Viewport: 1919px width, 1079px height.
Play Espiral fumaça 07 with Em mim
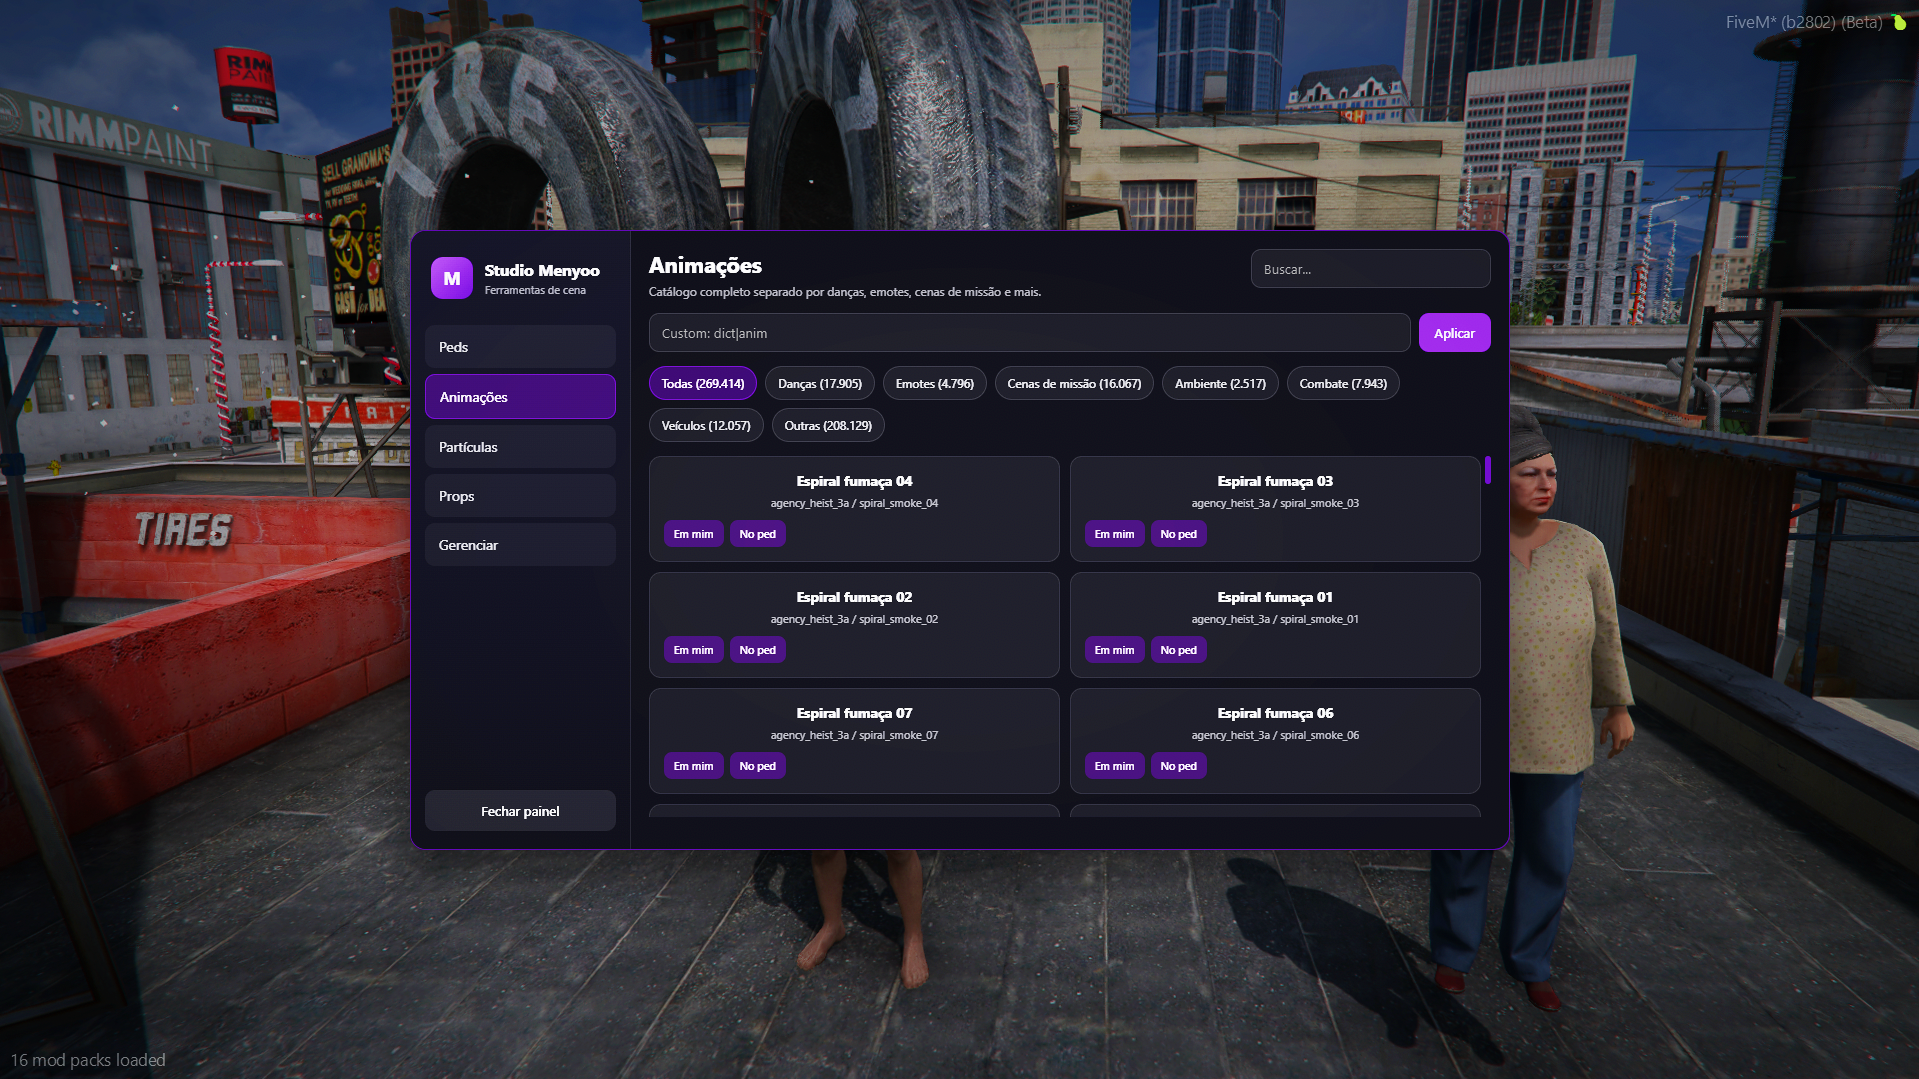point(693,766)
